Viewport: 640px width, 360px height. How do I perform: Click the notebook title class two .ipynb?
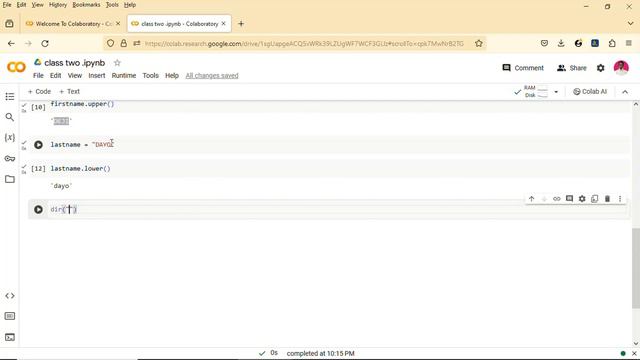(75, 63)
